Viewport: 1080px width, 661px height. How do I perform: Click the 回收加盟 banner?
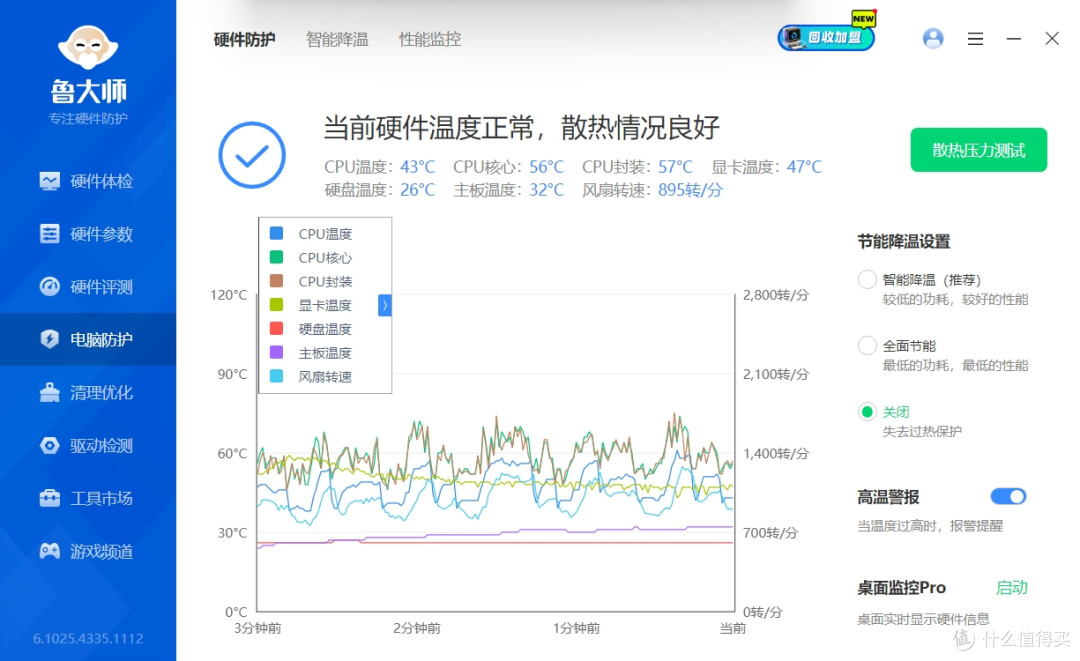tap(827, 37)
